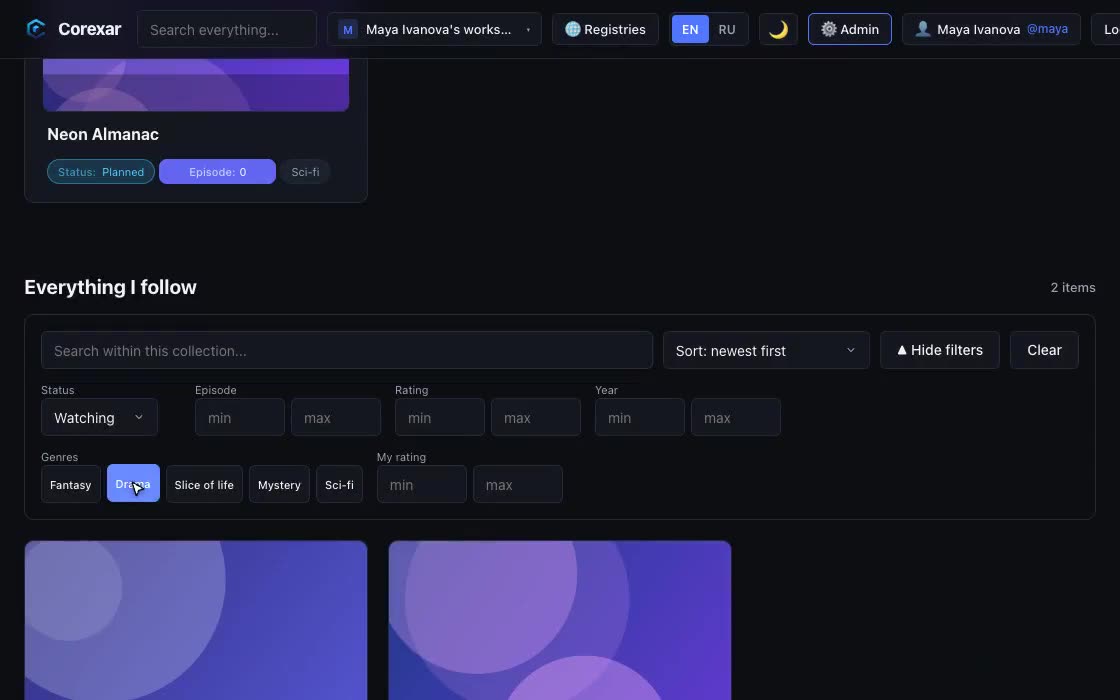The width and height of the screenshot is (1120, 700).
Task: Select EN language option
Action: click(690, 29)
